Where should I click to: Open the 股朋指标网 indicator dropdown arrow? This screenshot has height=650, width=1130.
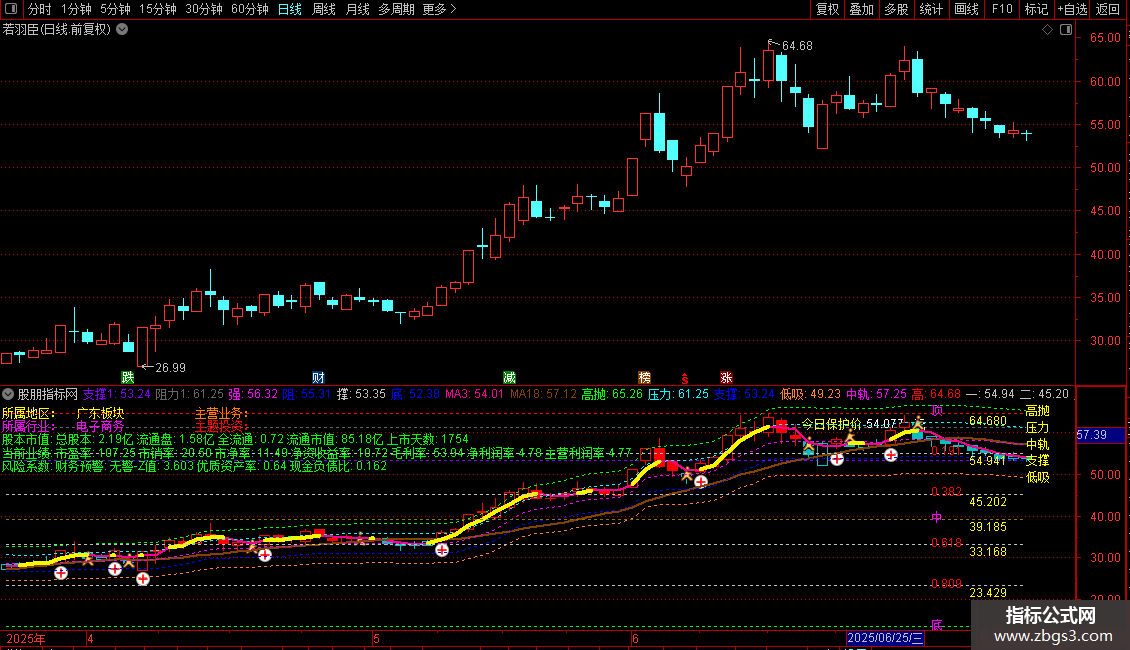coord(8,394)
